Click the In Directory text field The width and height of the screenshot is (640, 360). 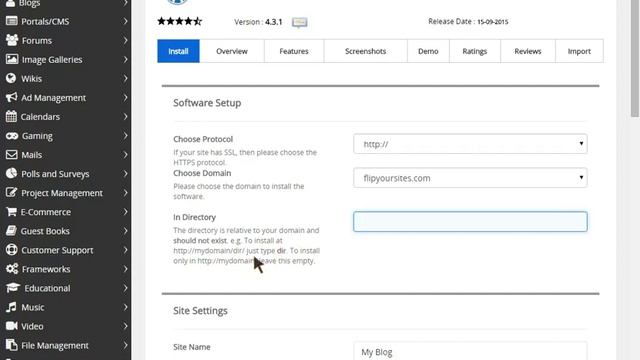click(x=470, y=222)
